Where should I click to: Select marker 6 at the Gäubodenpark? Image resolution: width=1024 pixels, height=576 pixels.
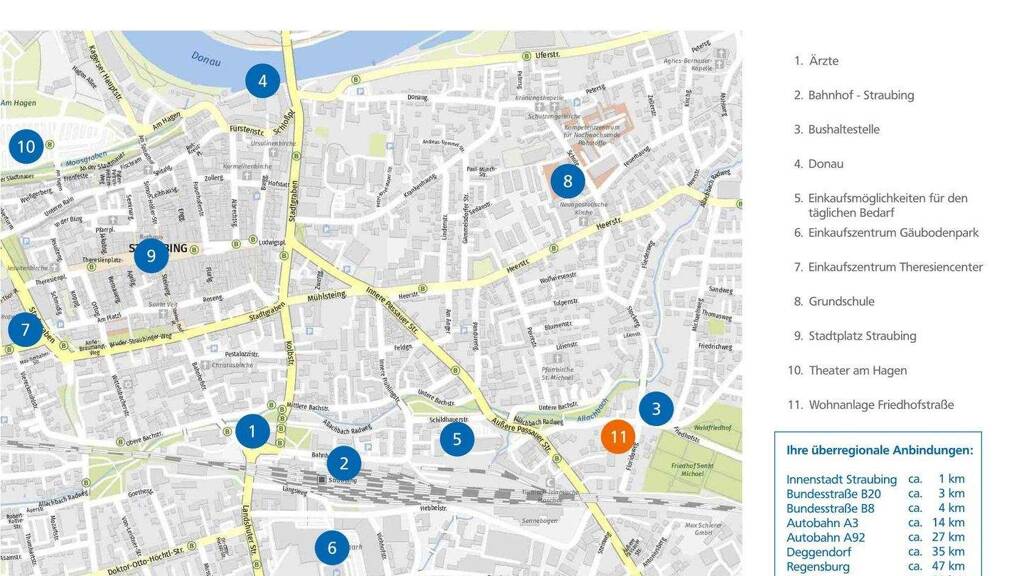pyautogui.click(x=332, y=547)
